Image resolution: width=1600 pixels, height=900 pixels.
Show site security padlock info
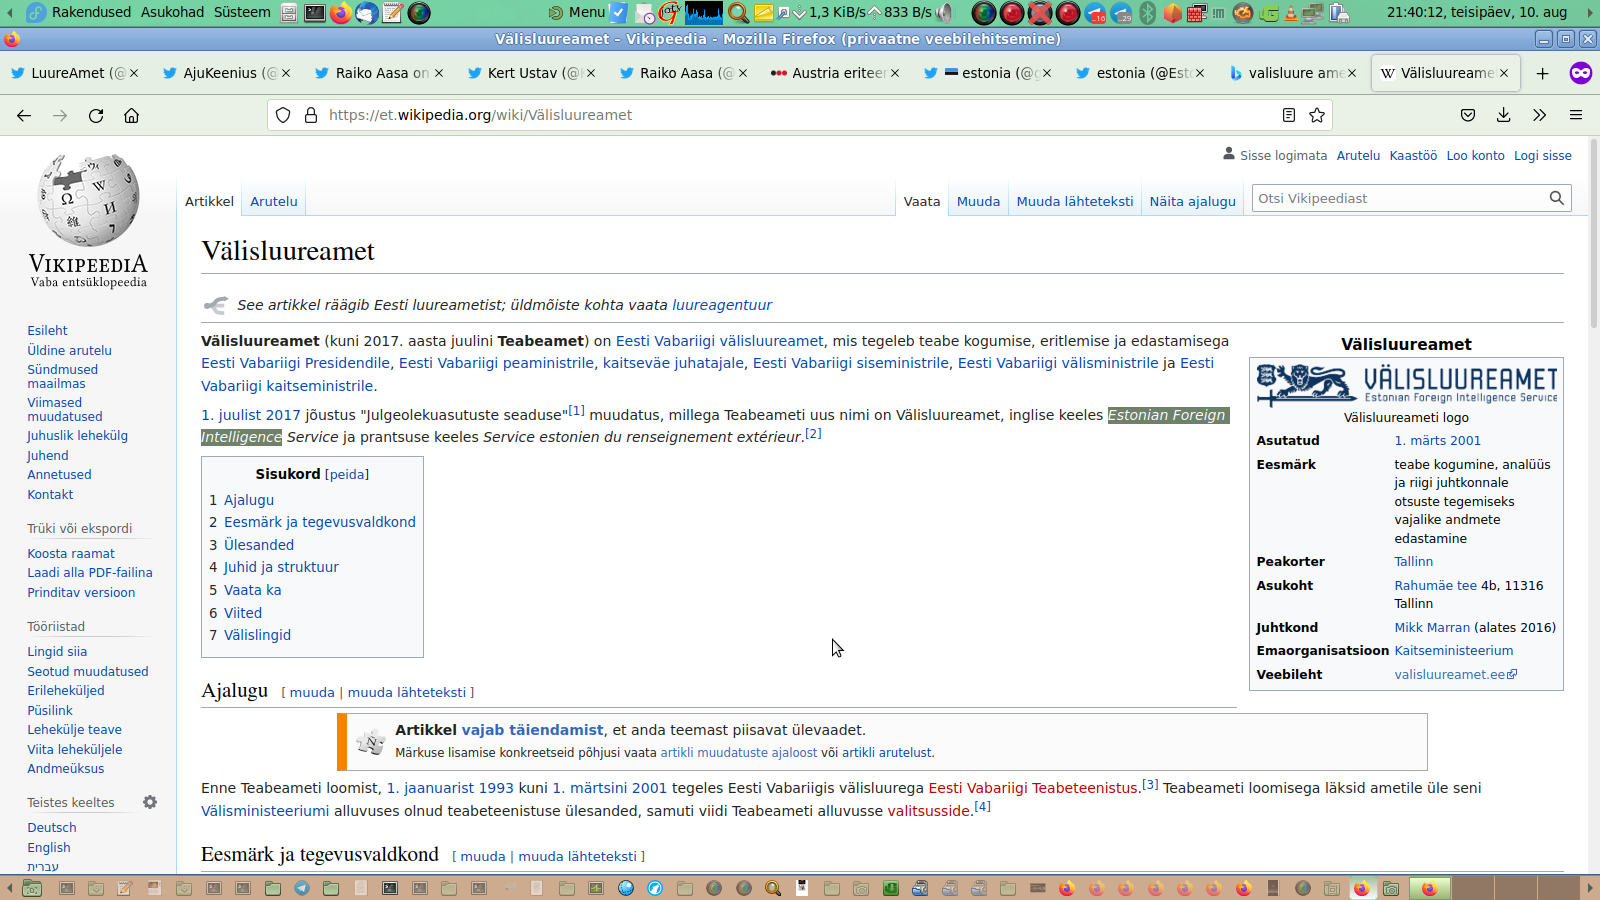[x=311, y=115]
